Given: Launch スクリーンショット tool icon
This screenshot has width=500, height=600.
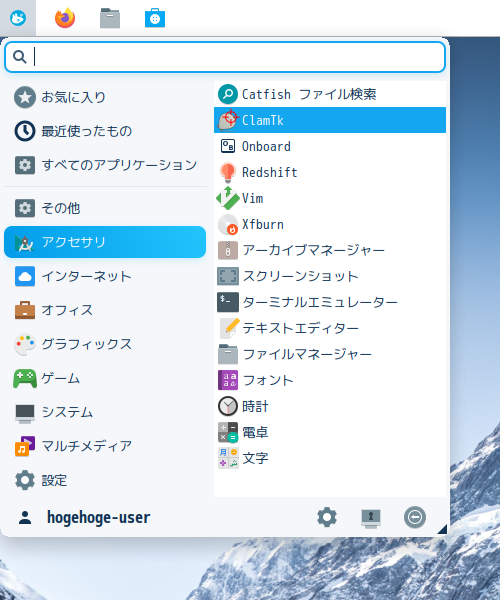Looking at the screenshot, I should (228, 276).
